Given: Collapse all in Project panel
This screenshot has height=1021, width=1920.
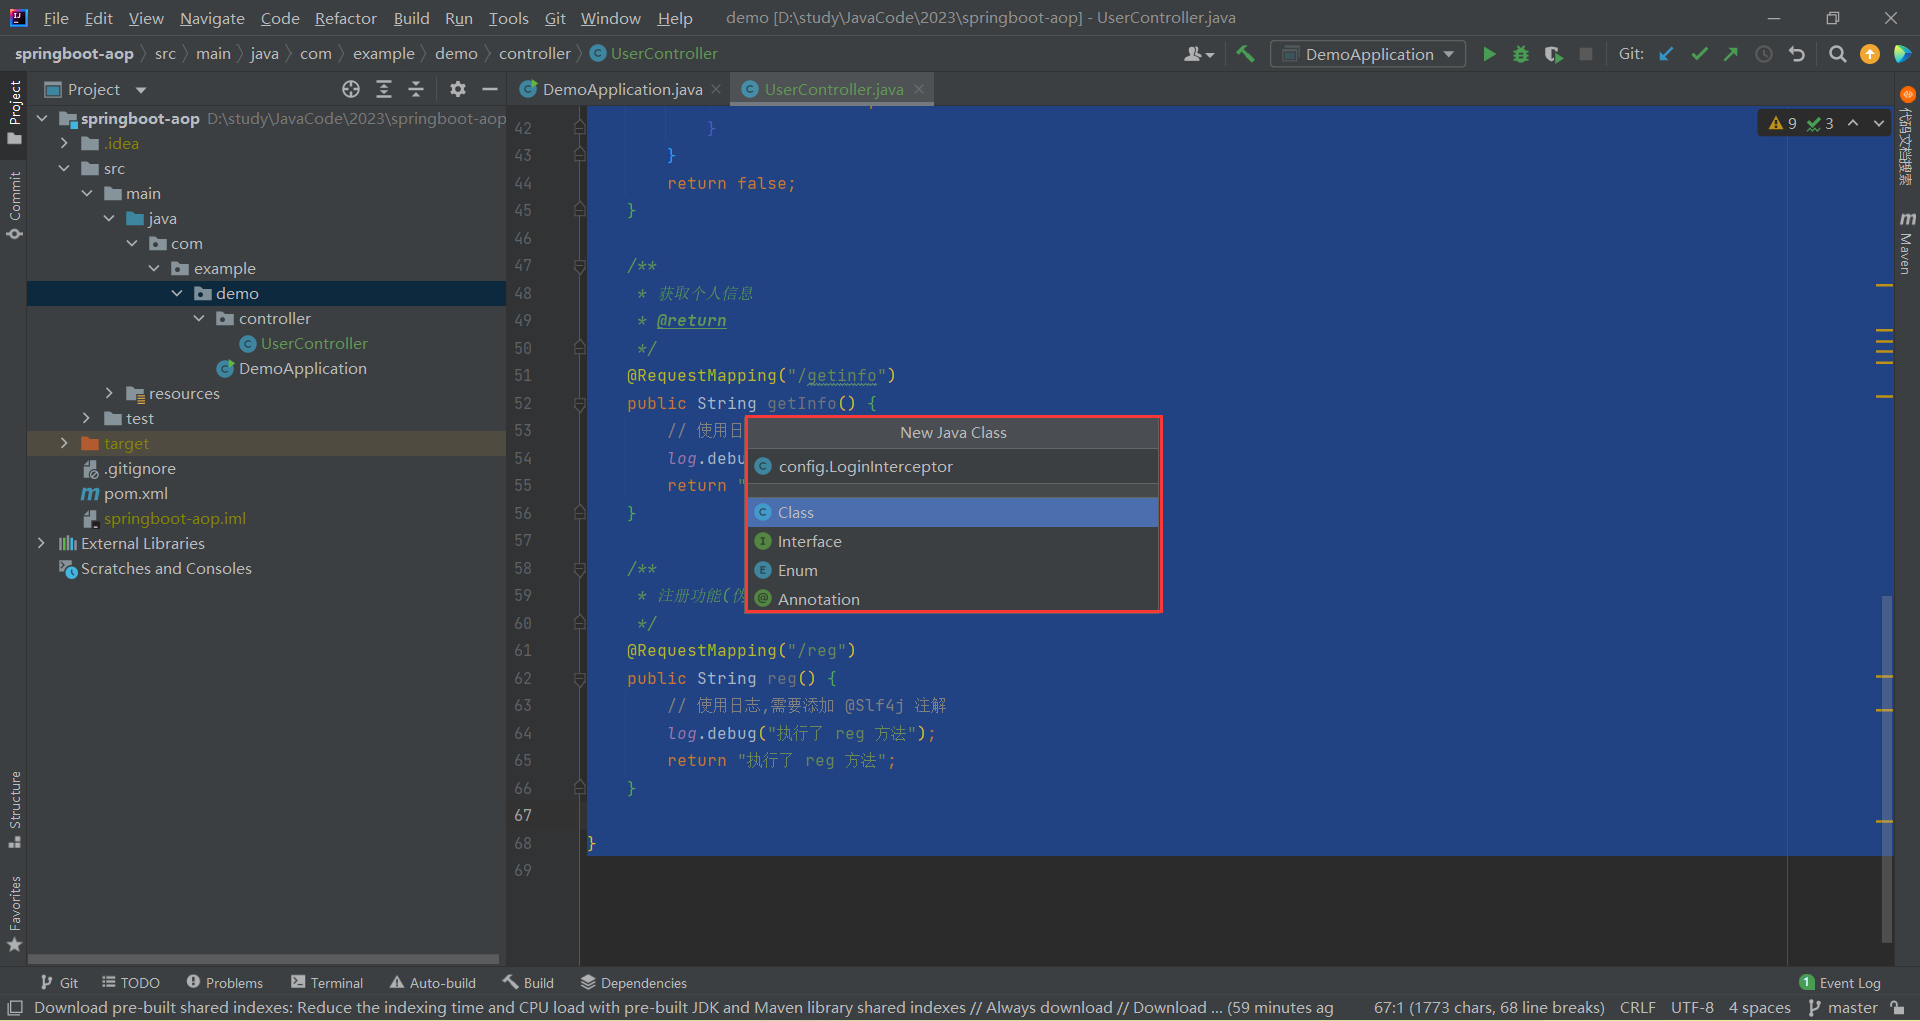Looking at the screenshot, I should [416, 89].
